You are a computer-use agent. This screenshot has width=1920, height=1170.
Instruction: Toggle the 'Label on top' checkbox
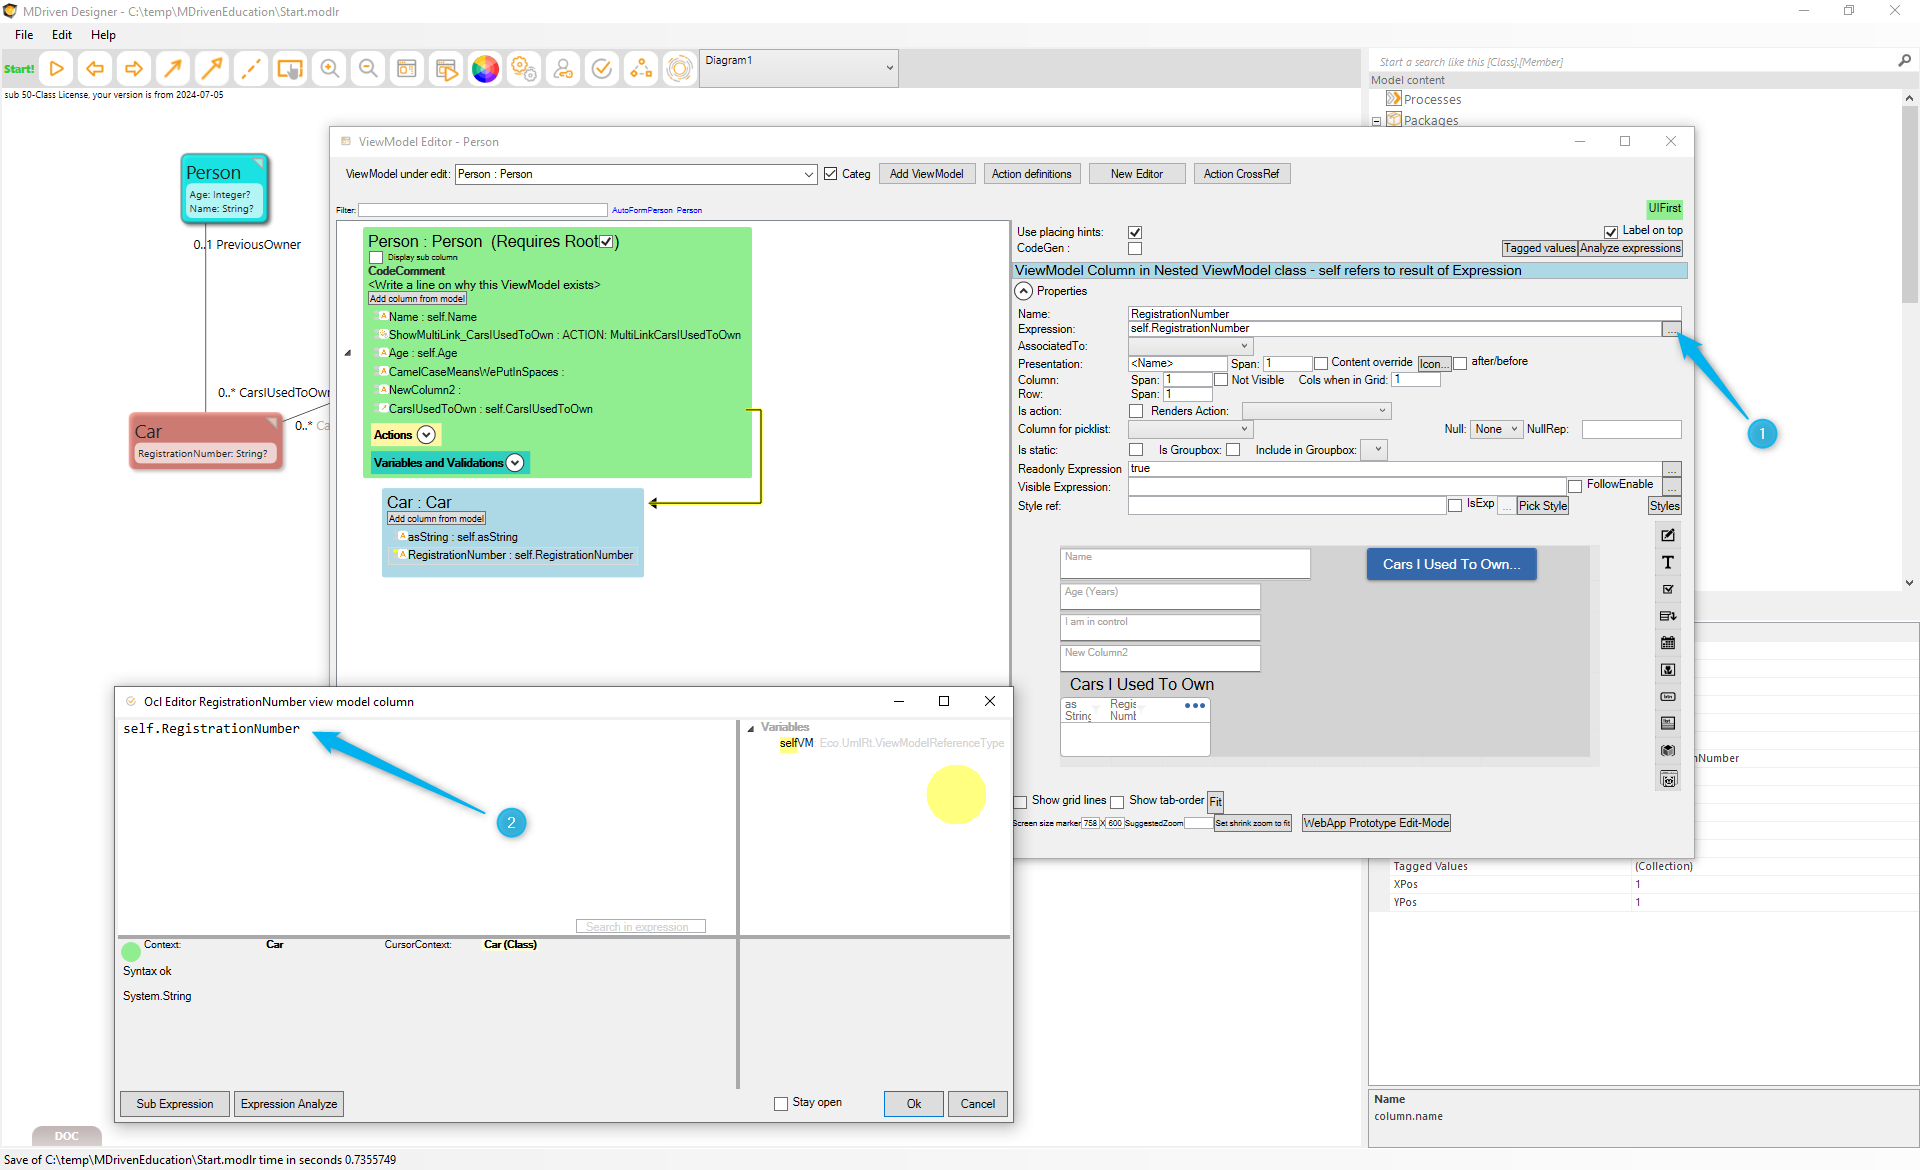point(1611,231)
